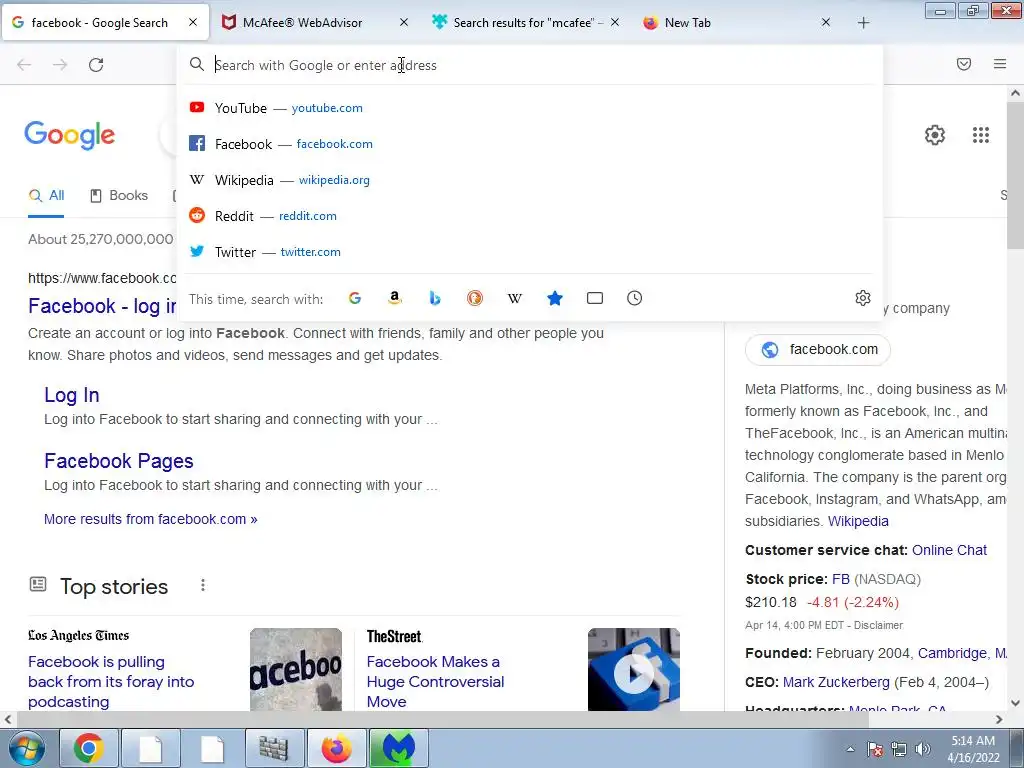This screenshot has width=1024, height=768.
Task: Go forward using the right arrow button
Action: (60, 65)
